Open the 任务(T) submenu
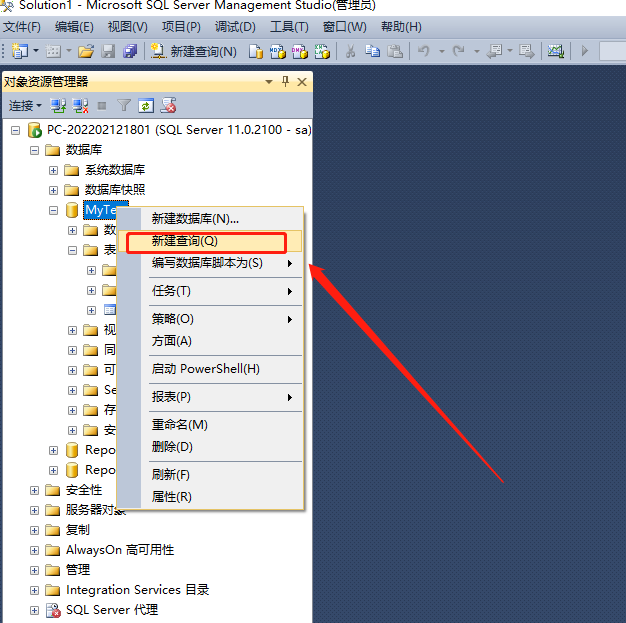 [x=210, y=291]
